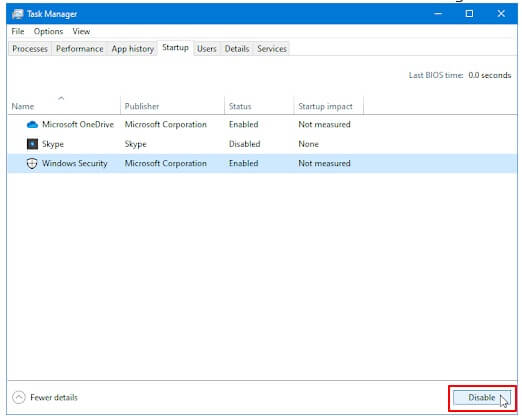The height and width of the screenshot is (418, 522).
Task: Click Skype's None startup impact value
Action: [308, 144]
